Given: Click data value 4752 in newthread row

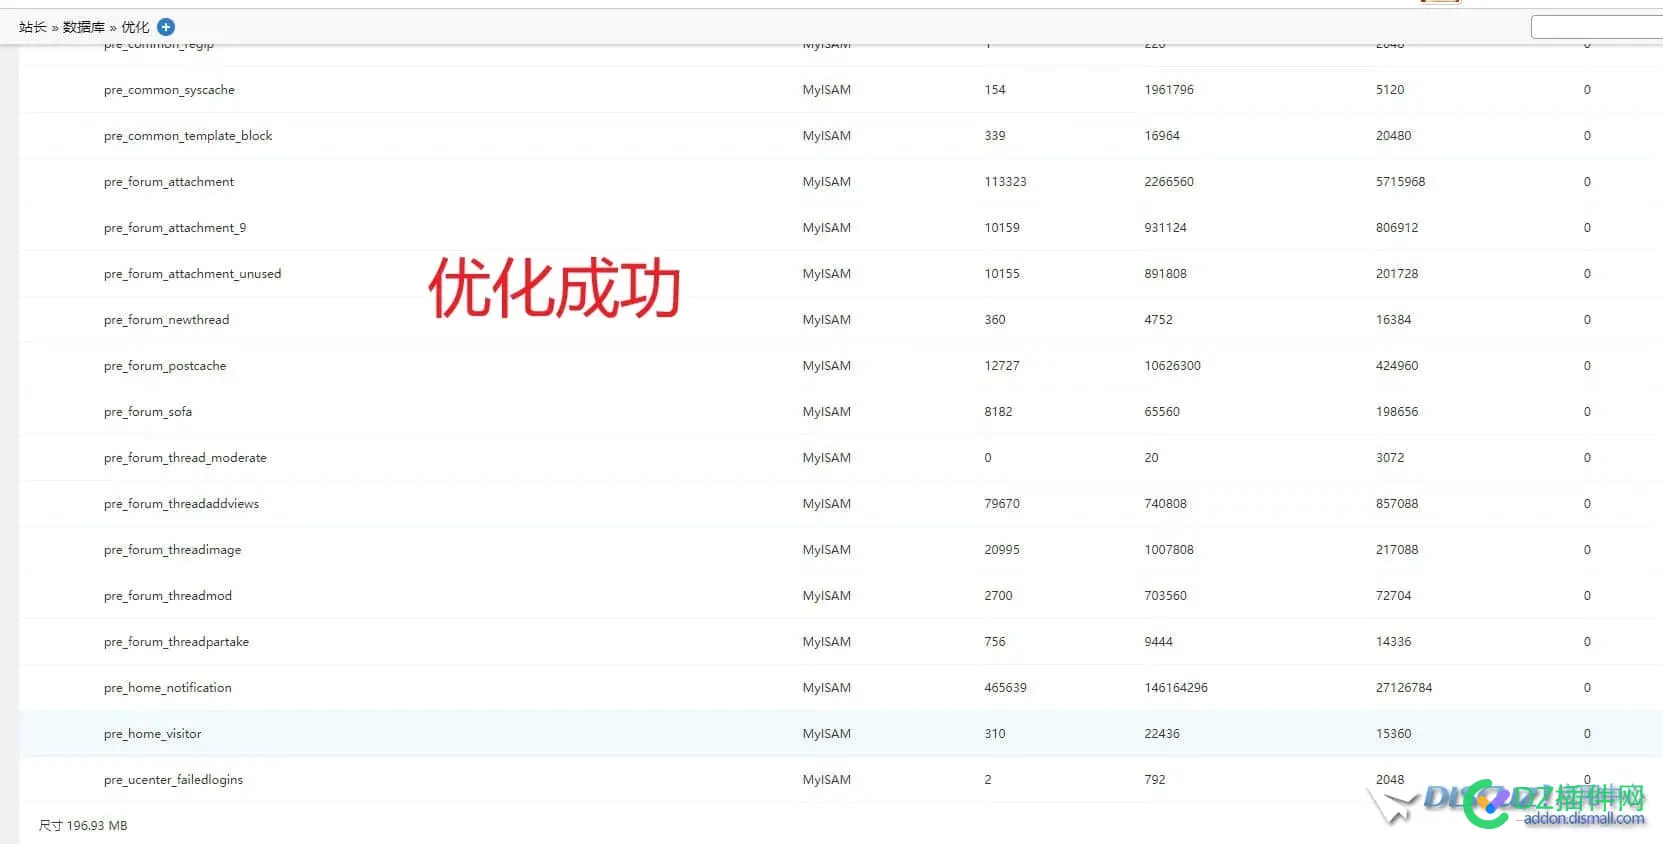Looking at the screenshot, I should (x=1158, y=320).
